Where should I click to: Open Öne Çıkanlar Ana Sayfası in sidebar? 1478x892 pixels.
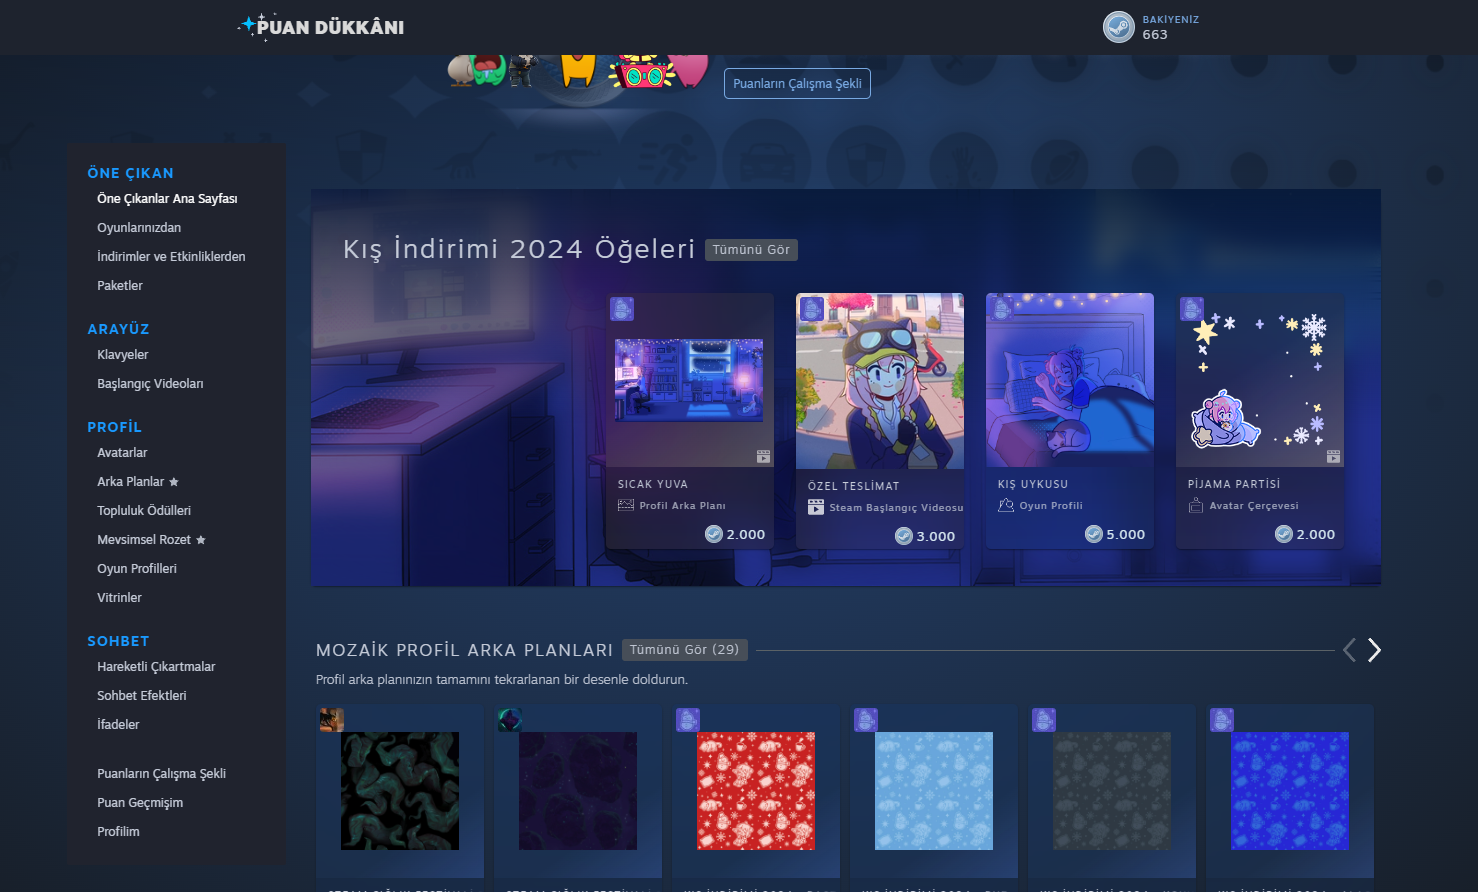point(167,199)
